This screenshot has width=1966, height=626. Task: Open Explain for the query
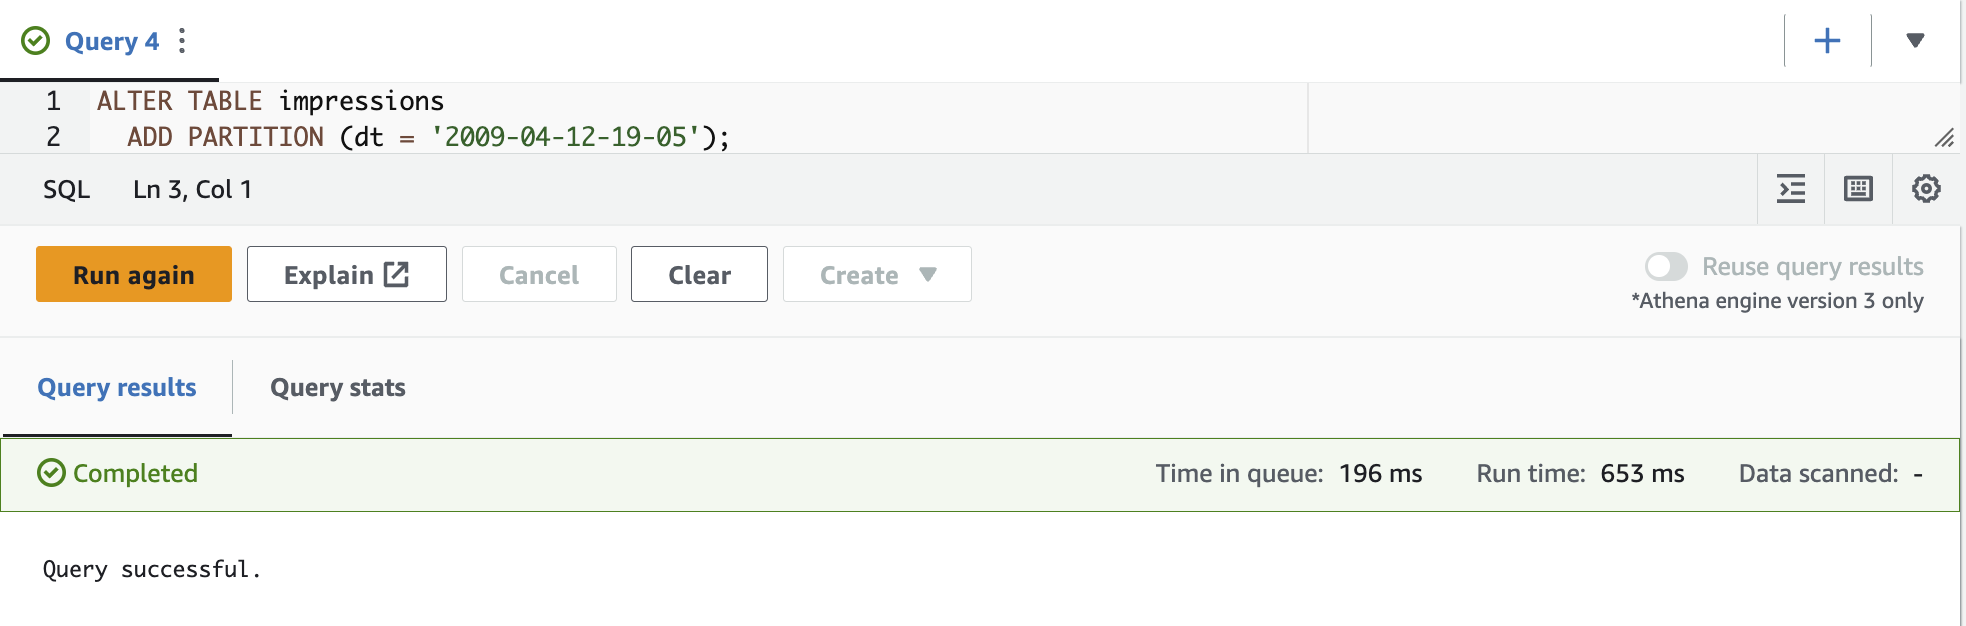coord(347,274)
